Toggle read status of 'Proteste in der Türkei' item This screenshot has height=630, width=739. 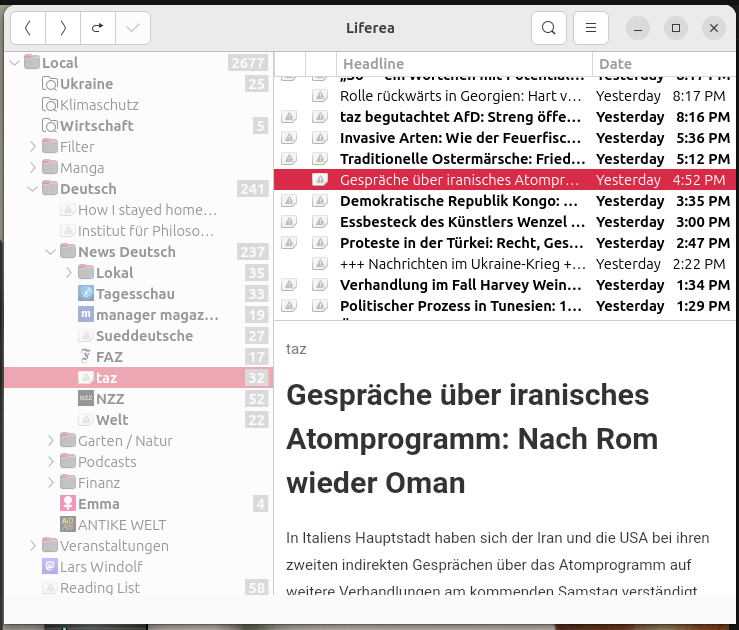289,243
